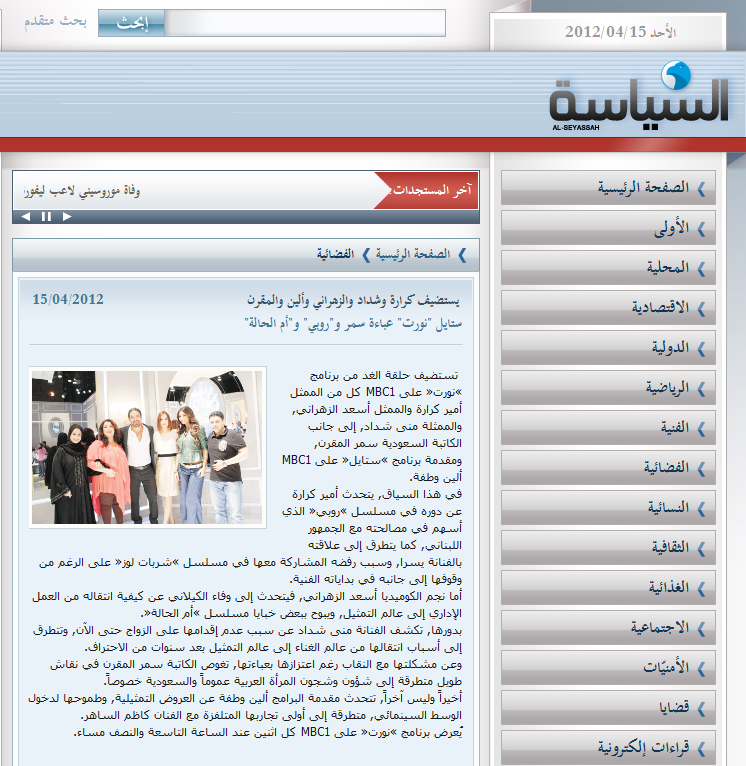Click breadcrumb link الفضائية
The width and height of the screenshot is (746, 766).
tap(335, 254)
